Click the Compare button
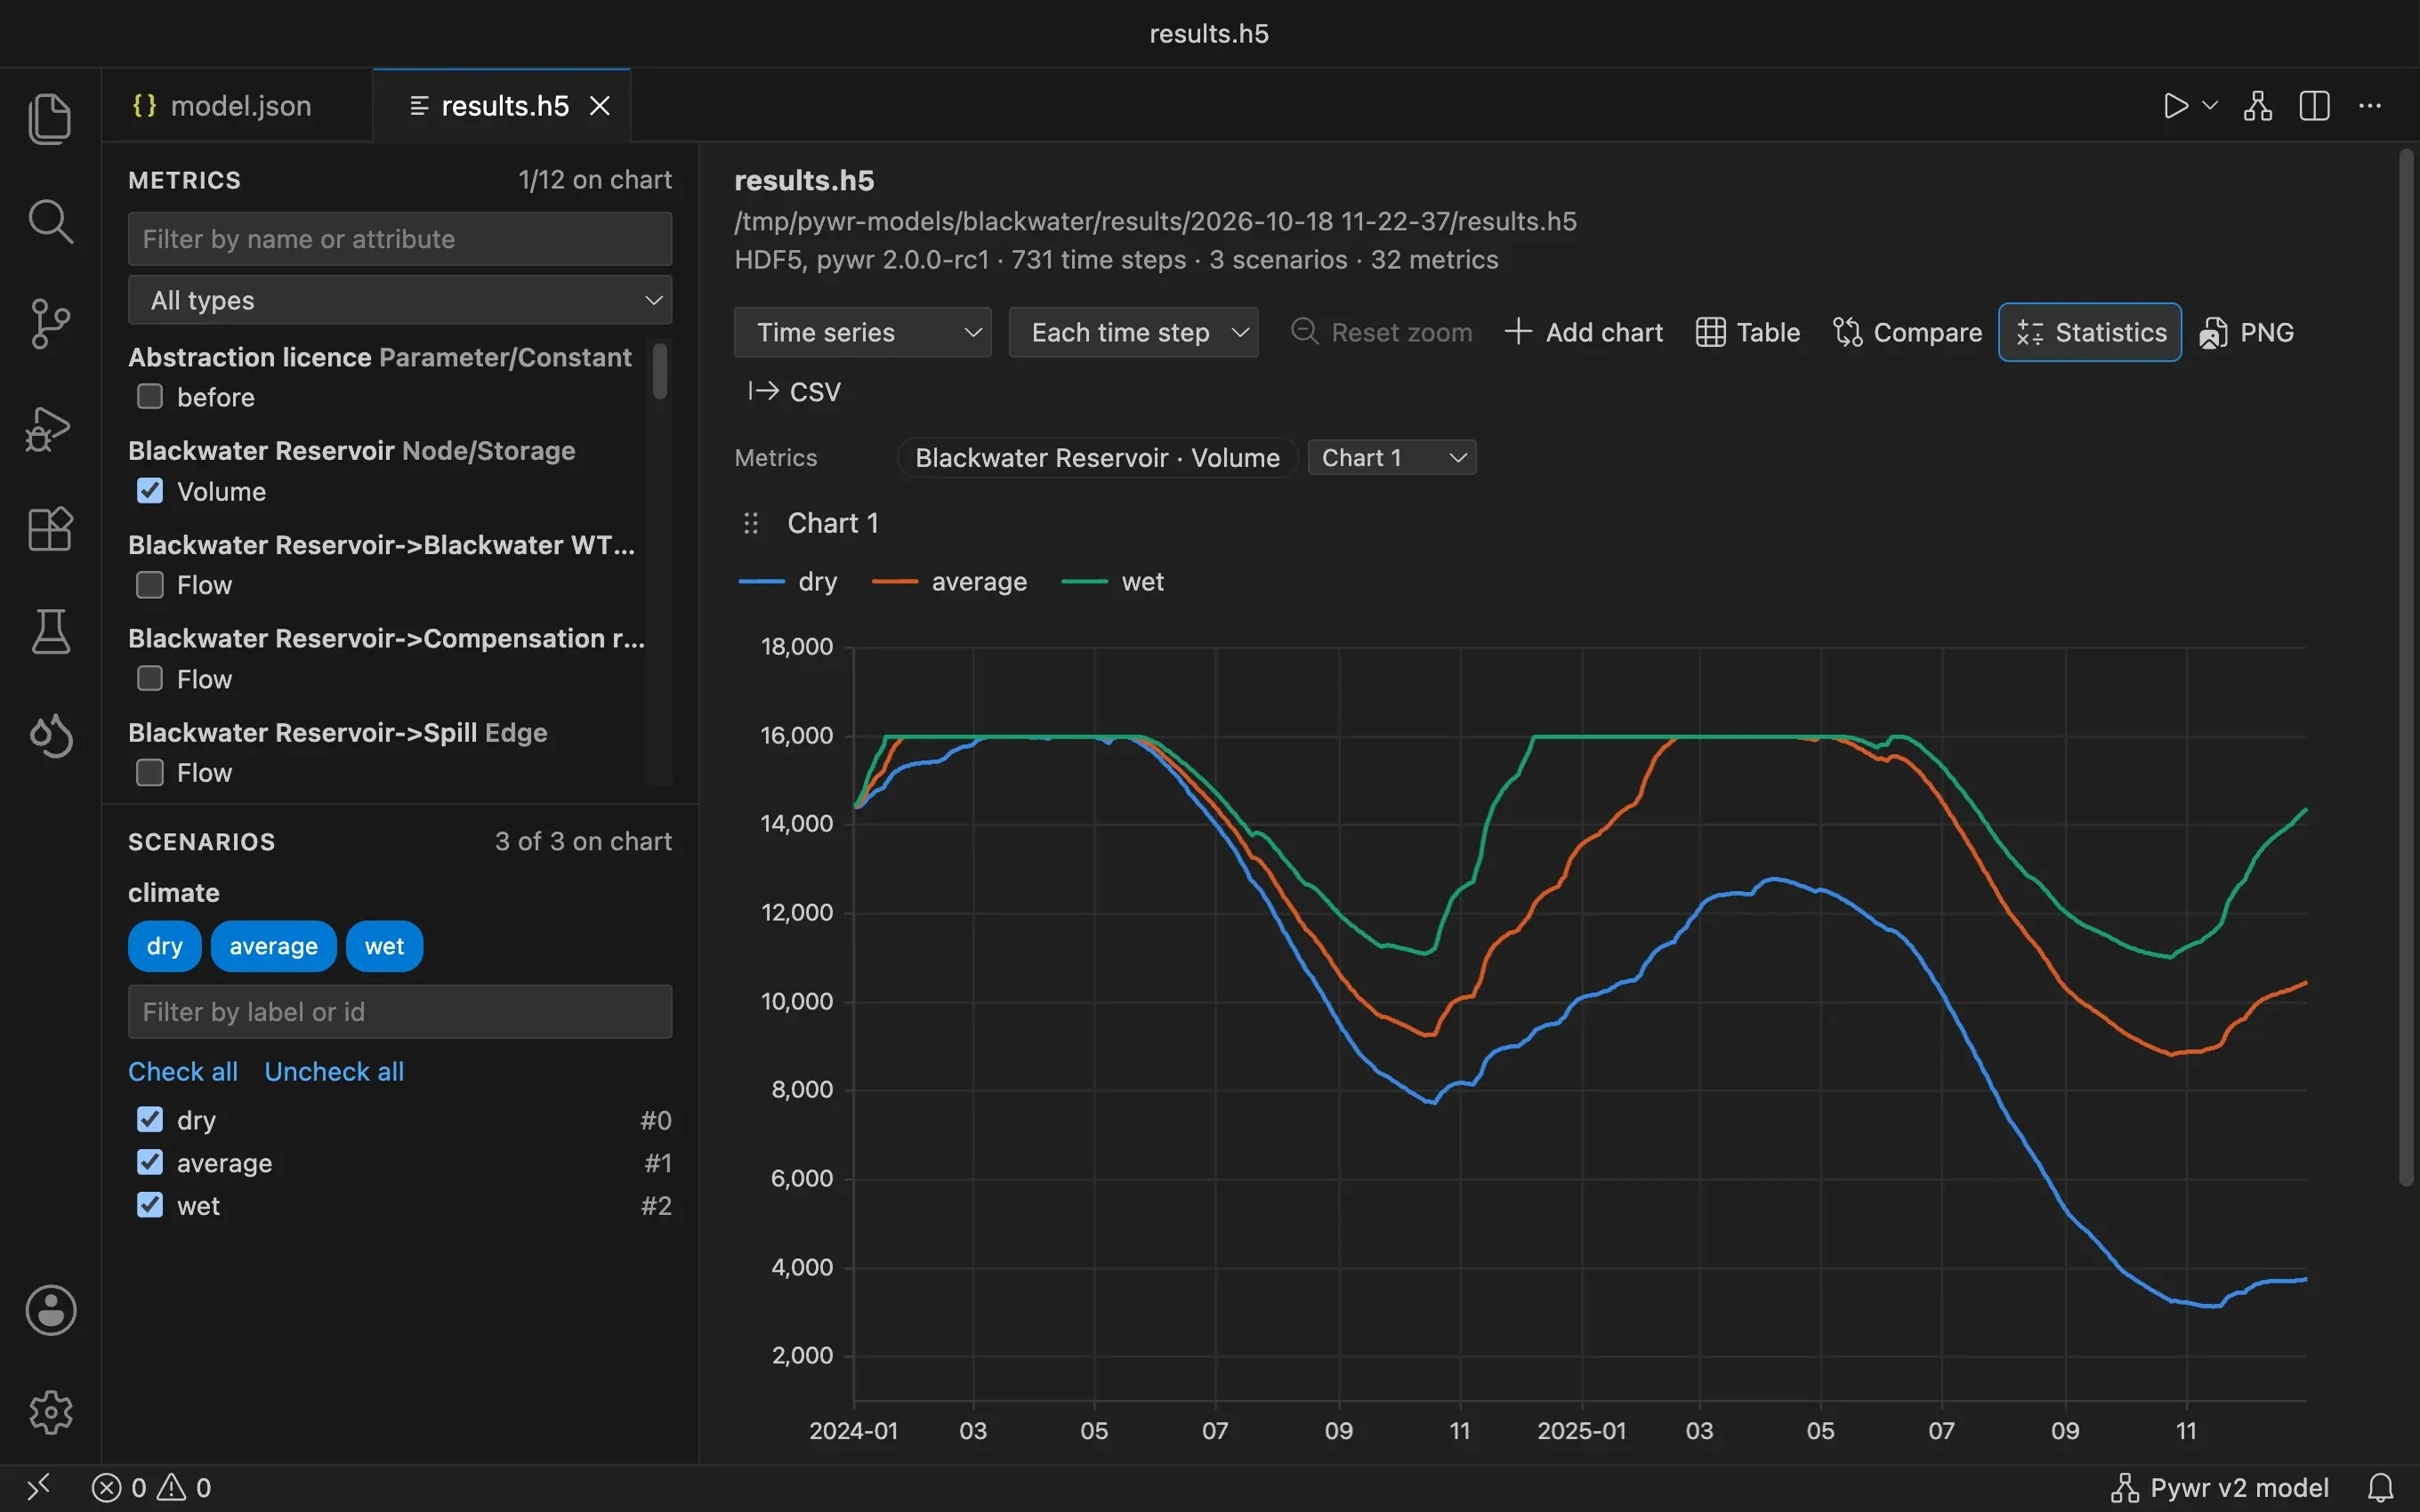The height and width of the screenshot is (1512, 2420). [x=1907, y=332]
